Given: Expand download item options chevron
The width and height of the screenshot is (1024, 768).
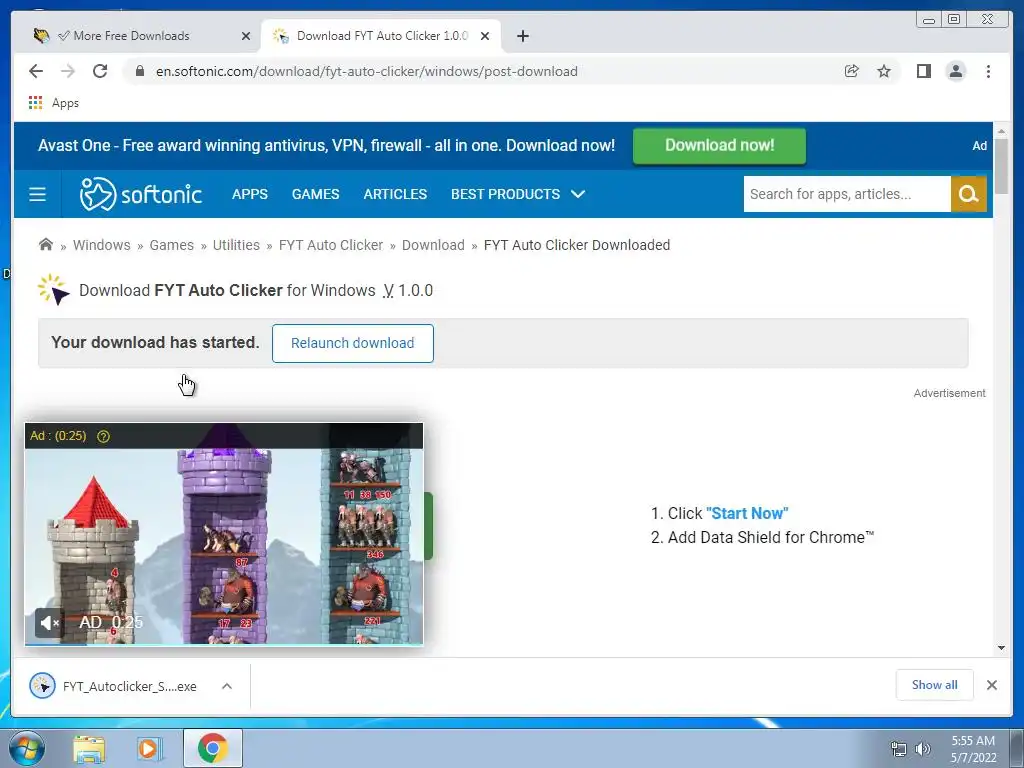Looking at the screenshot, I should point(227,686).
